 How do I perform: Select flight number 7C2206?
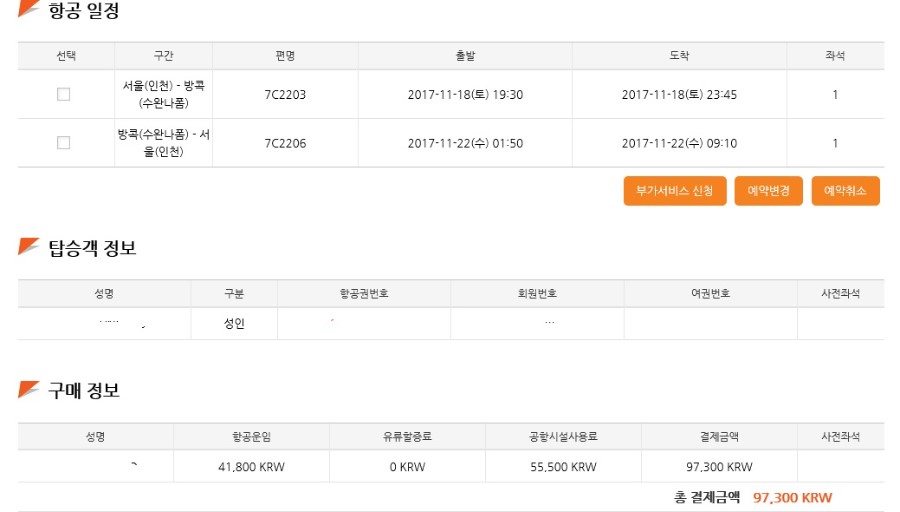[285, 143]
